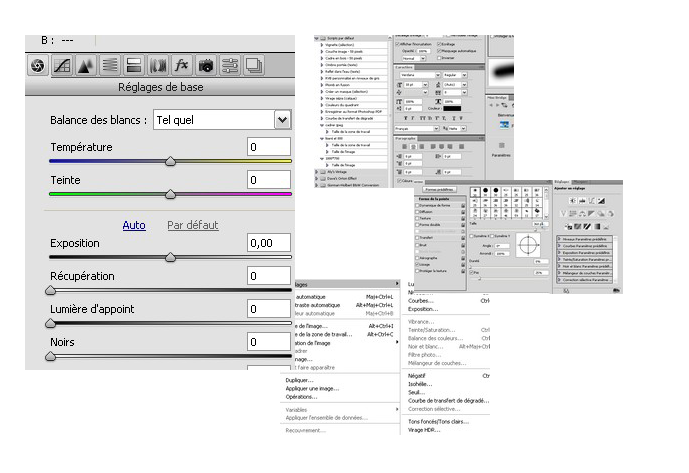Toggle the Transfert checkbox

(417, 238)
